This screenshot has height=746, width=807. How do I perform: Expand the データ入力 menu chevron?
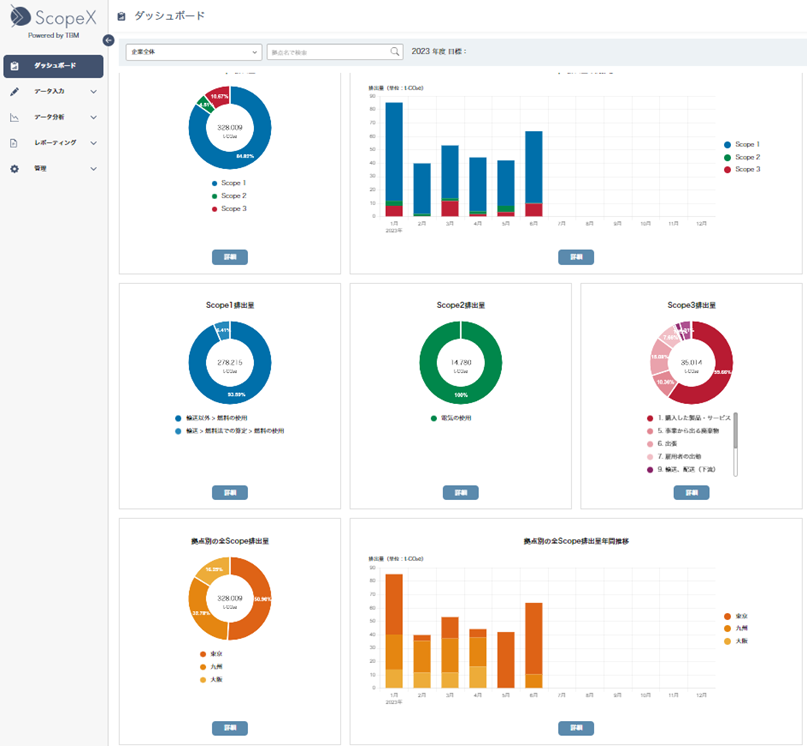tap(94, 92)
